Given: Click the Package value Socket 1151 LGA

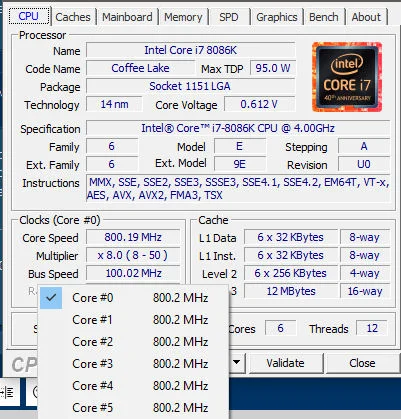Looking at the screenshot, I should (x=190, y=86).
